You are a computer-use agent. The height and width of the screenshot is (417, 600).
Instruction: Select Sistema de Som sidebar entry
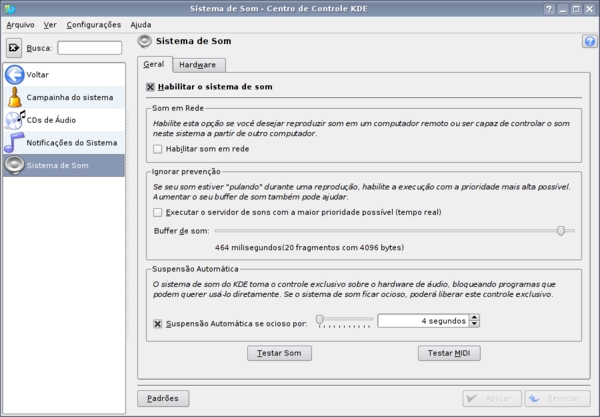click(64, 165)
